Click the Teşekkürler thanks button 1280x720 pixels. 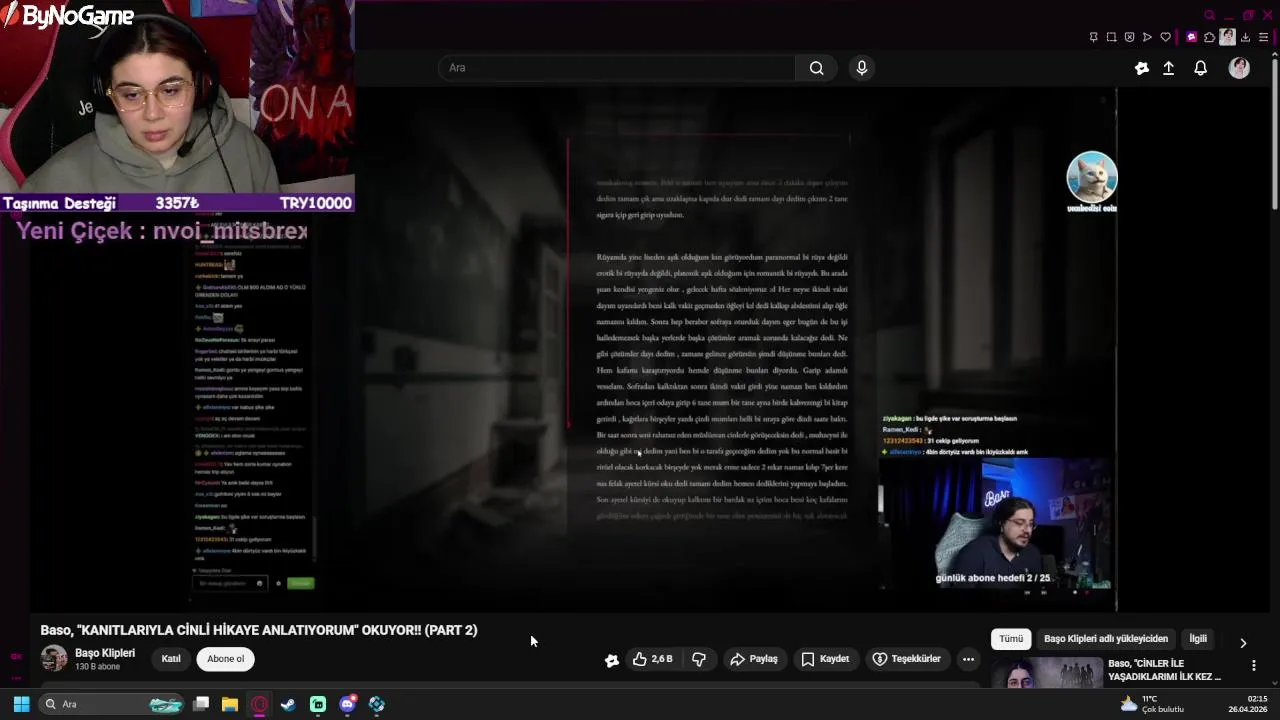[x=906, y=659]
